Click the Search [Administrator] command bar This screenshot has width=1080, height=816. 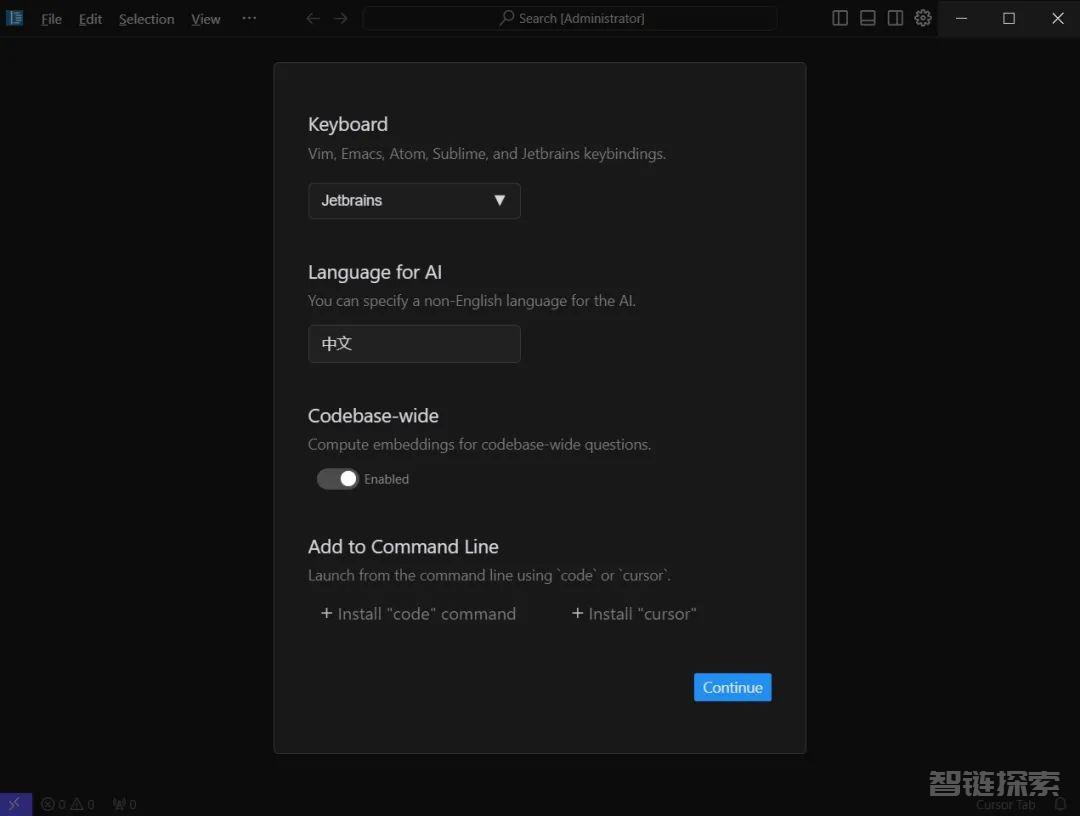tap(570, 18)
